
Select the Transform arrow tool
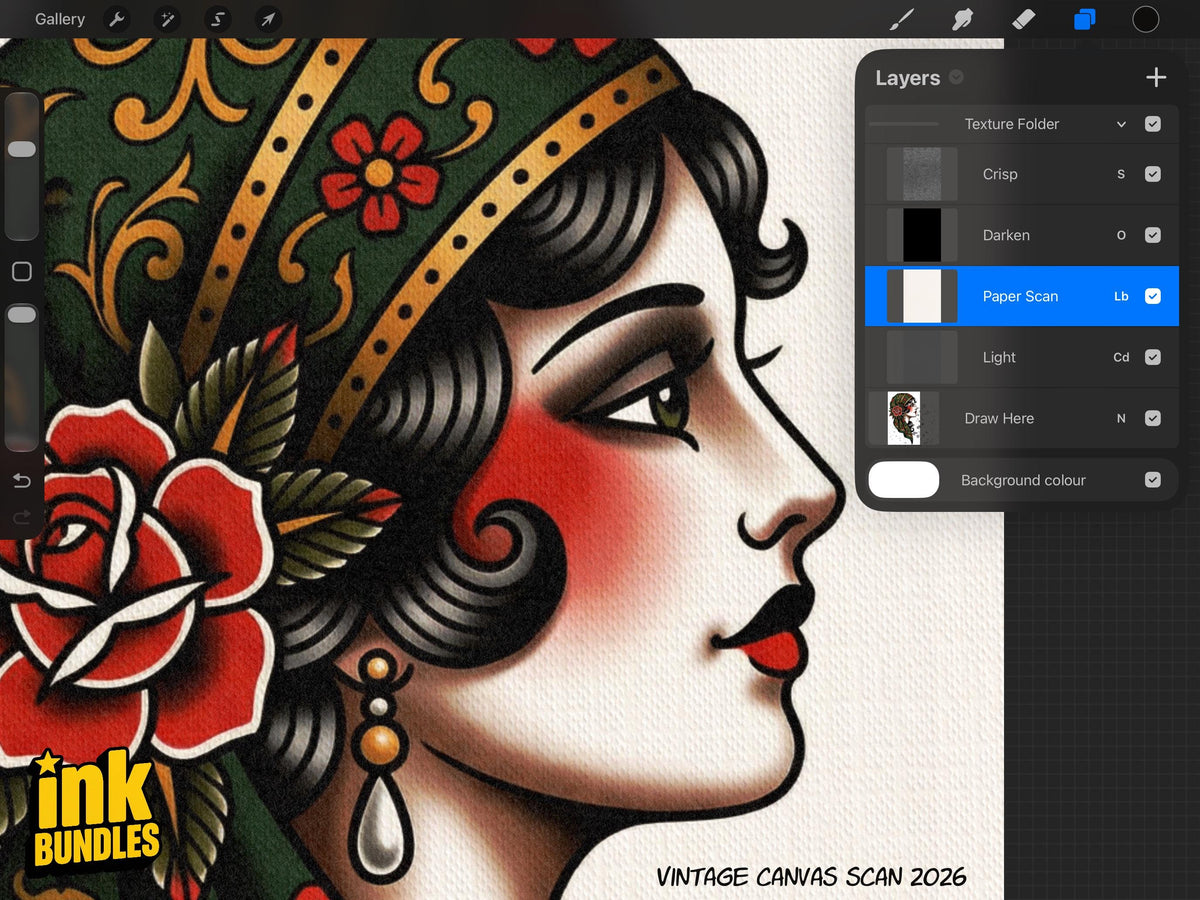click(267, 19)
